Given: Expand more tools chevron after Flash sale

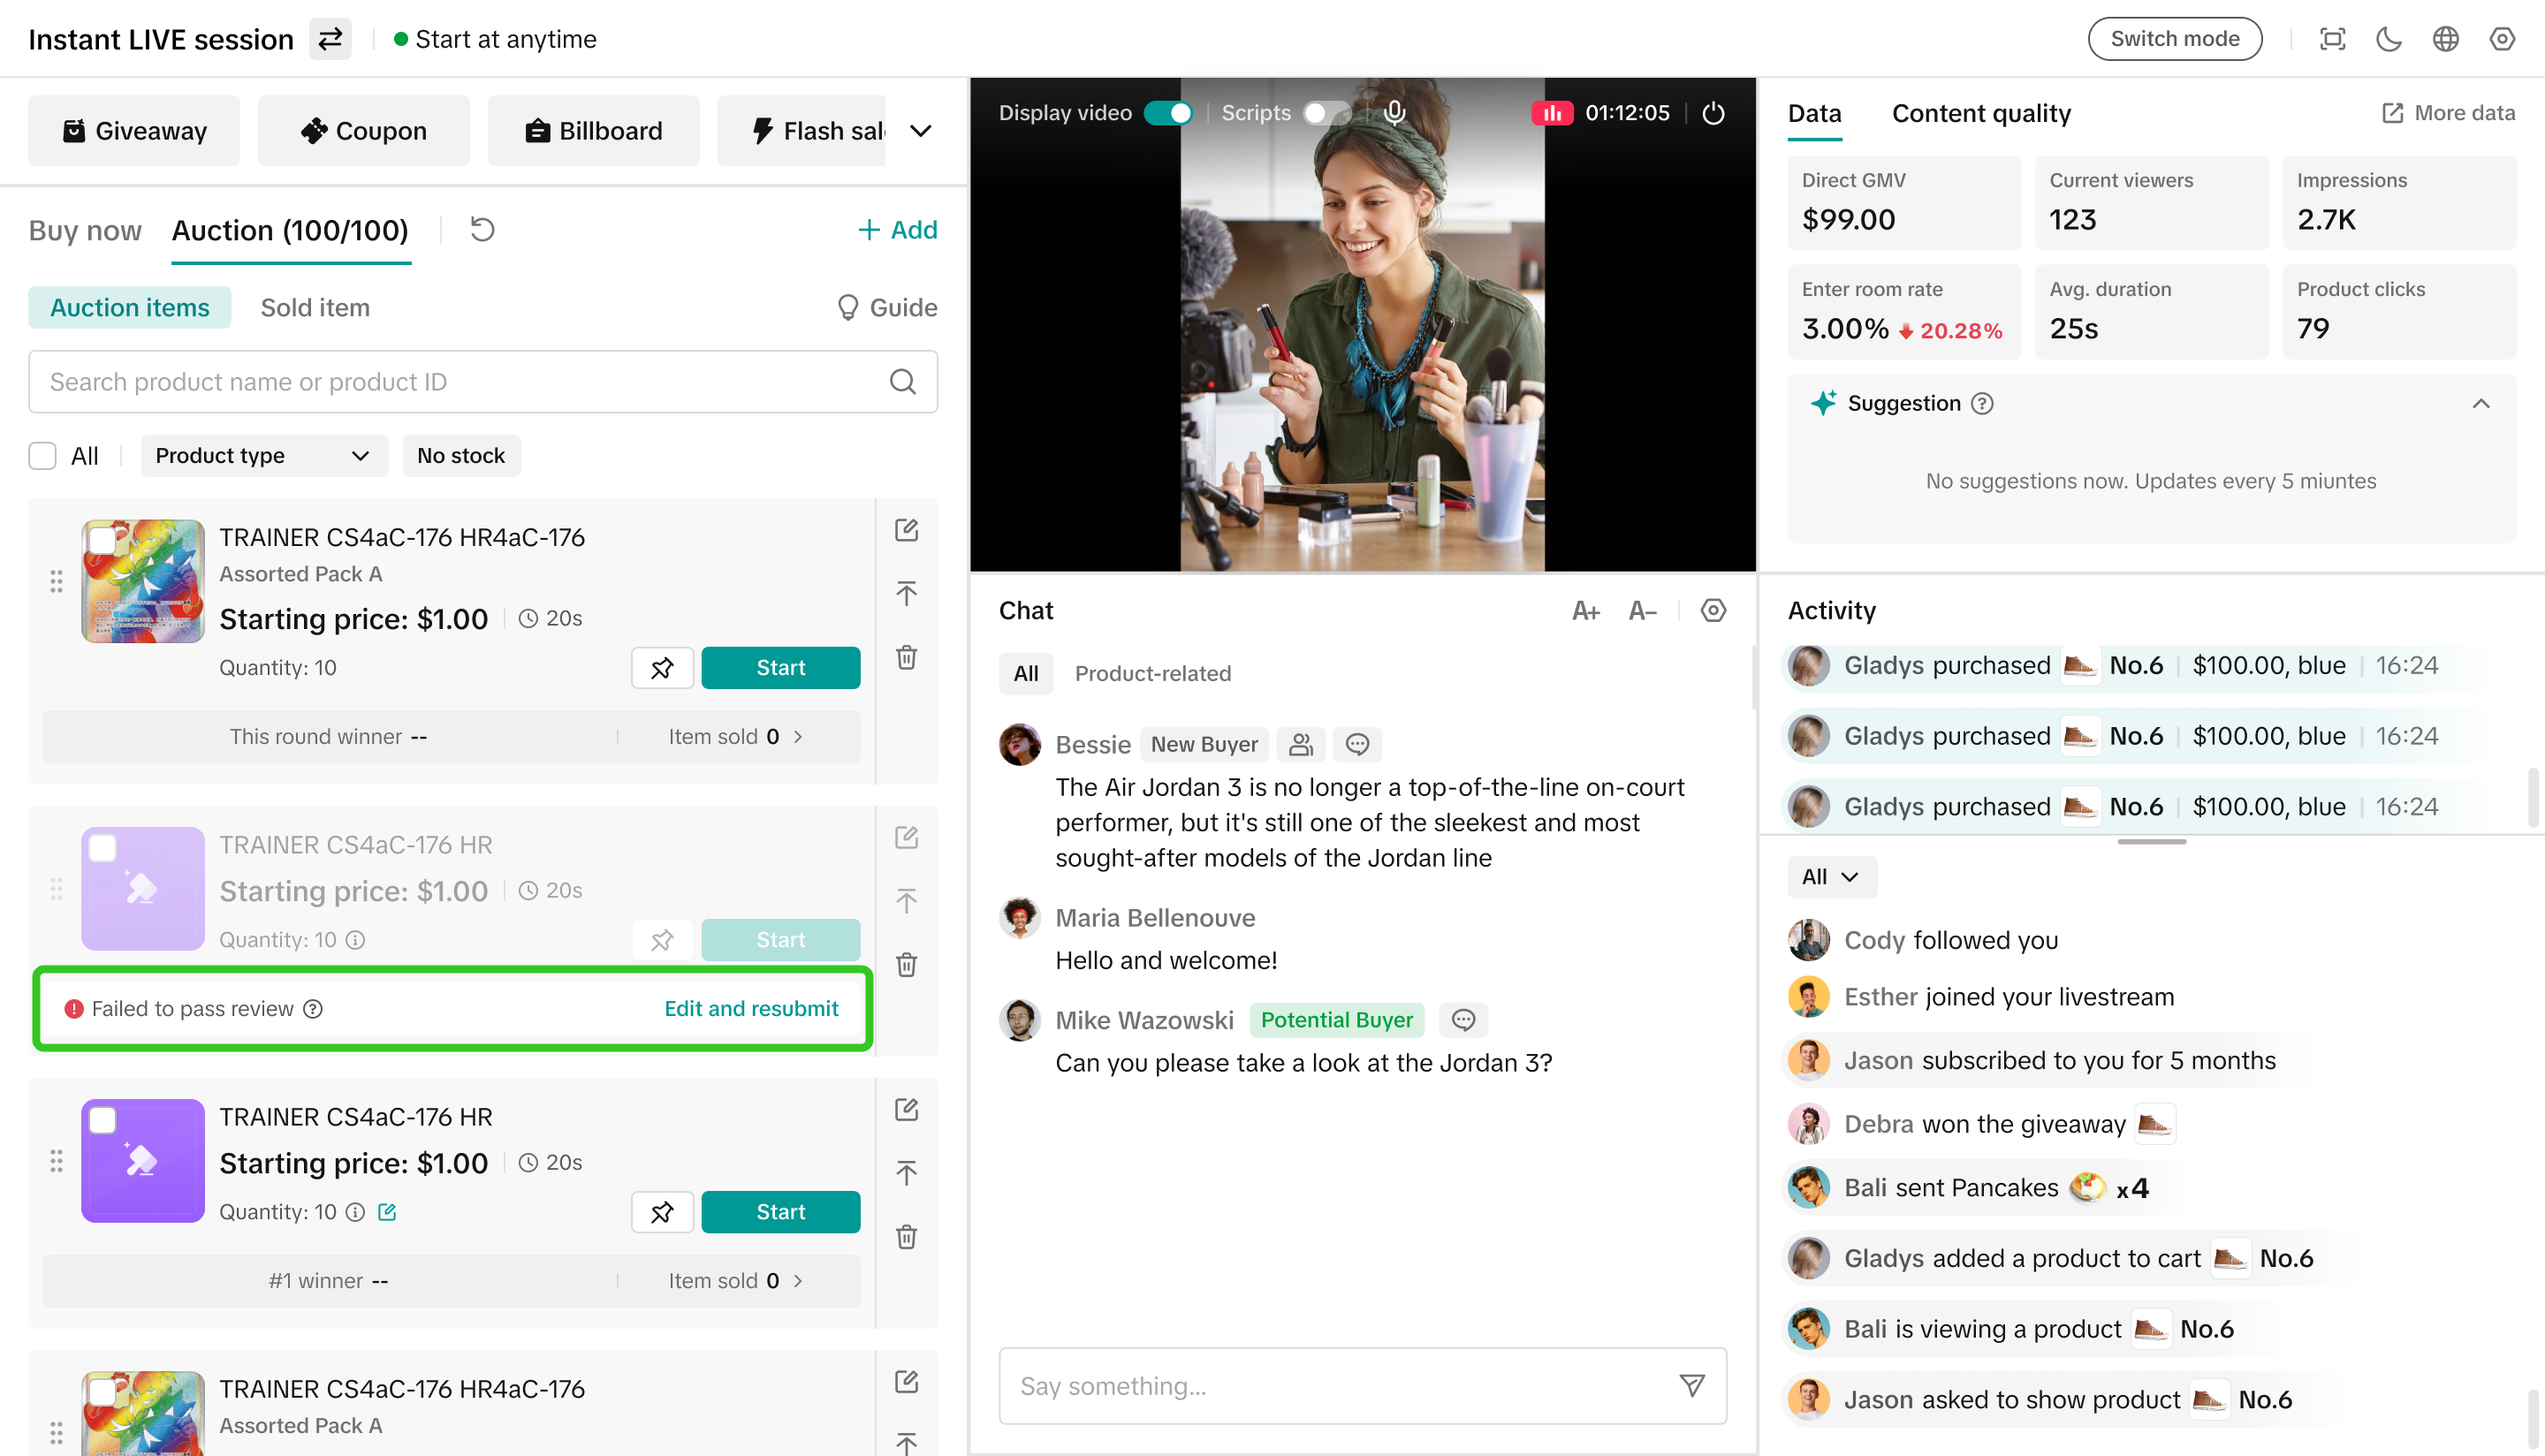Looking at the screenshot, I should pyautogui.click(x=921, y=130).
